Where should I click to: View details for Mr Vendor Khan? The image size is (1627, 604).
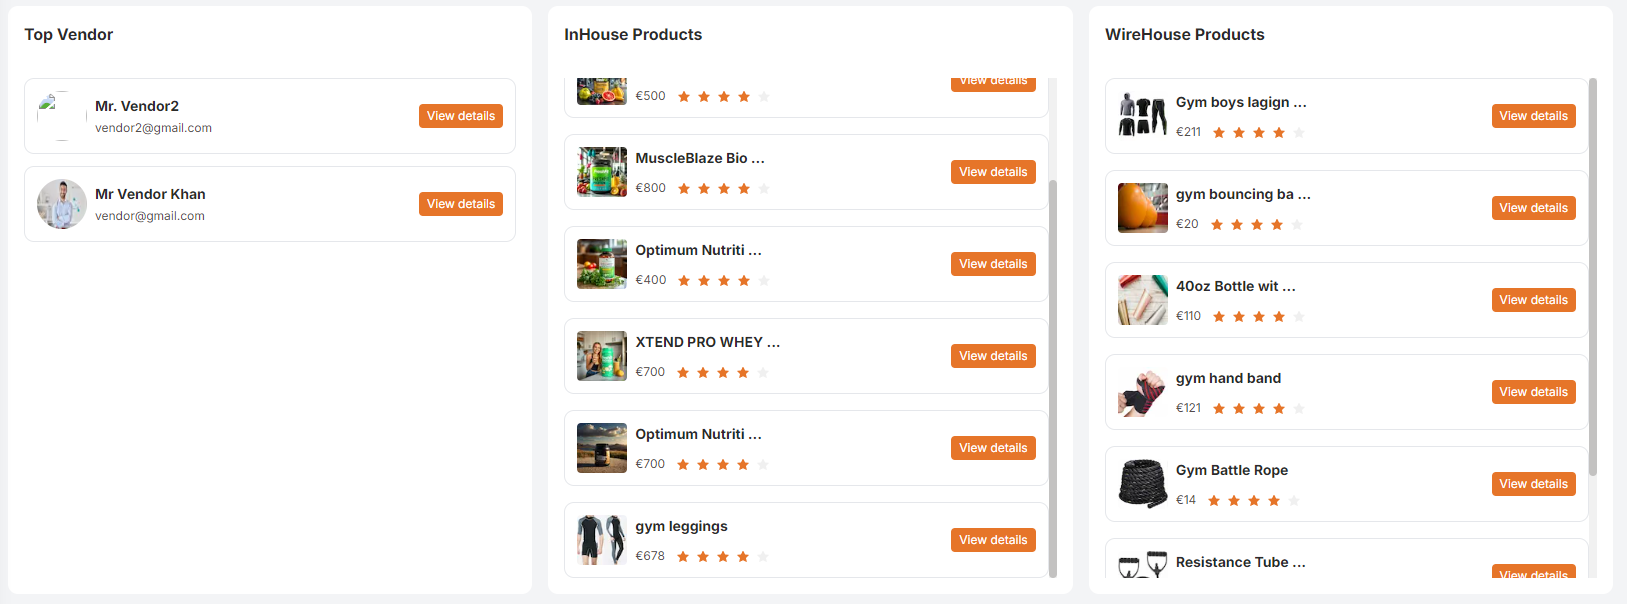[460, 204]
